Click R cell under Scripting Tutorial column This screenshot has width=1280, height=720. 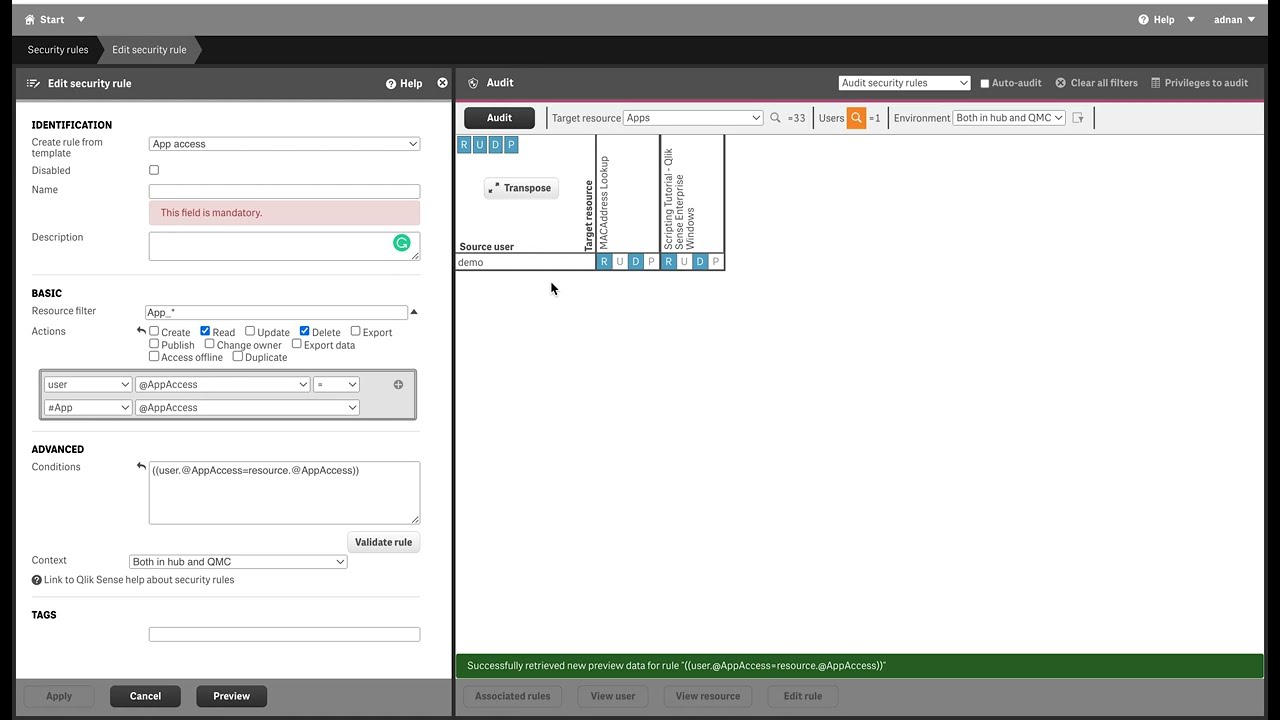(x=668, y=262)
